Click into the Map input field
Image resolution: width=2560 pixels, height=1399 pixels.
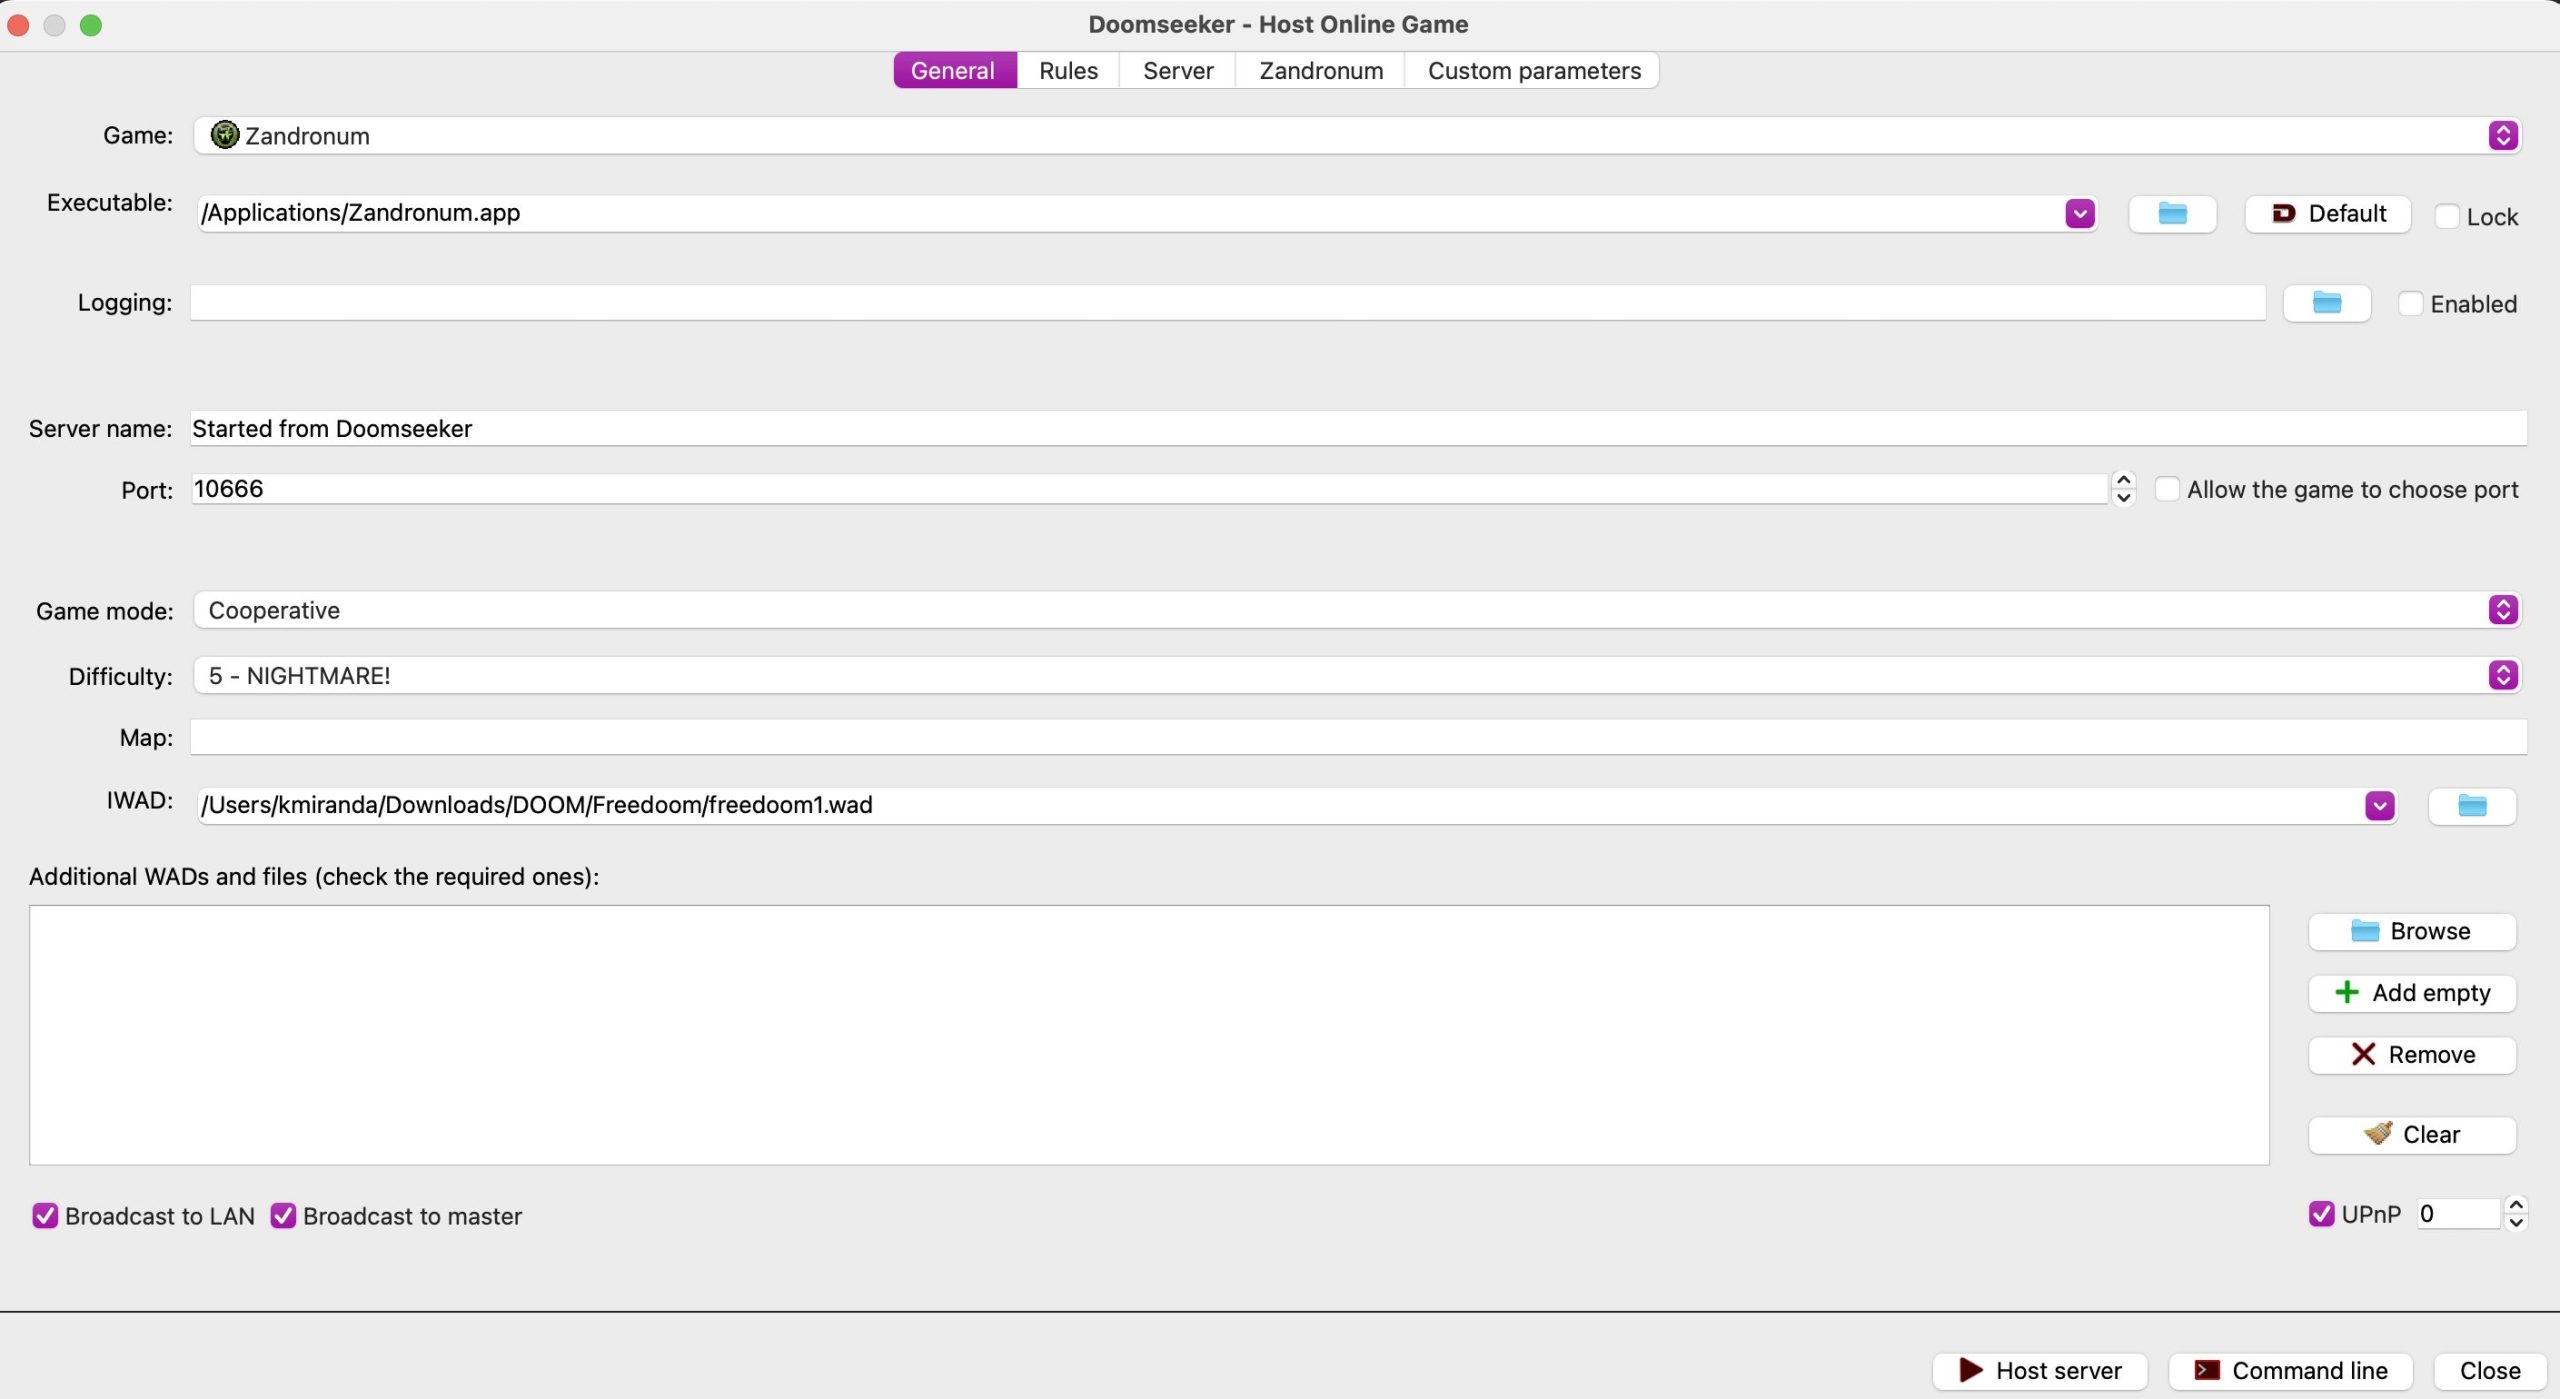(x=1358, y=738)
